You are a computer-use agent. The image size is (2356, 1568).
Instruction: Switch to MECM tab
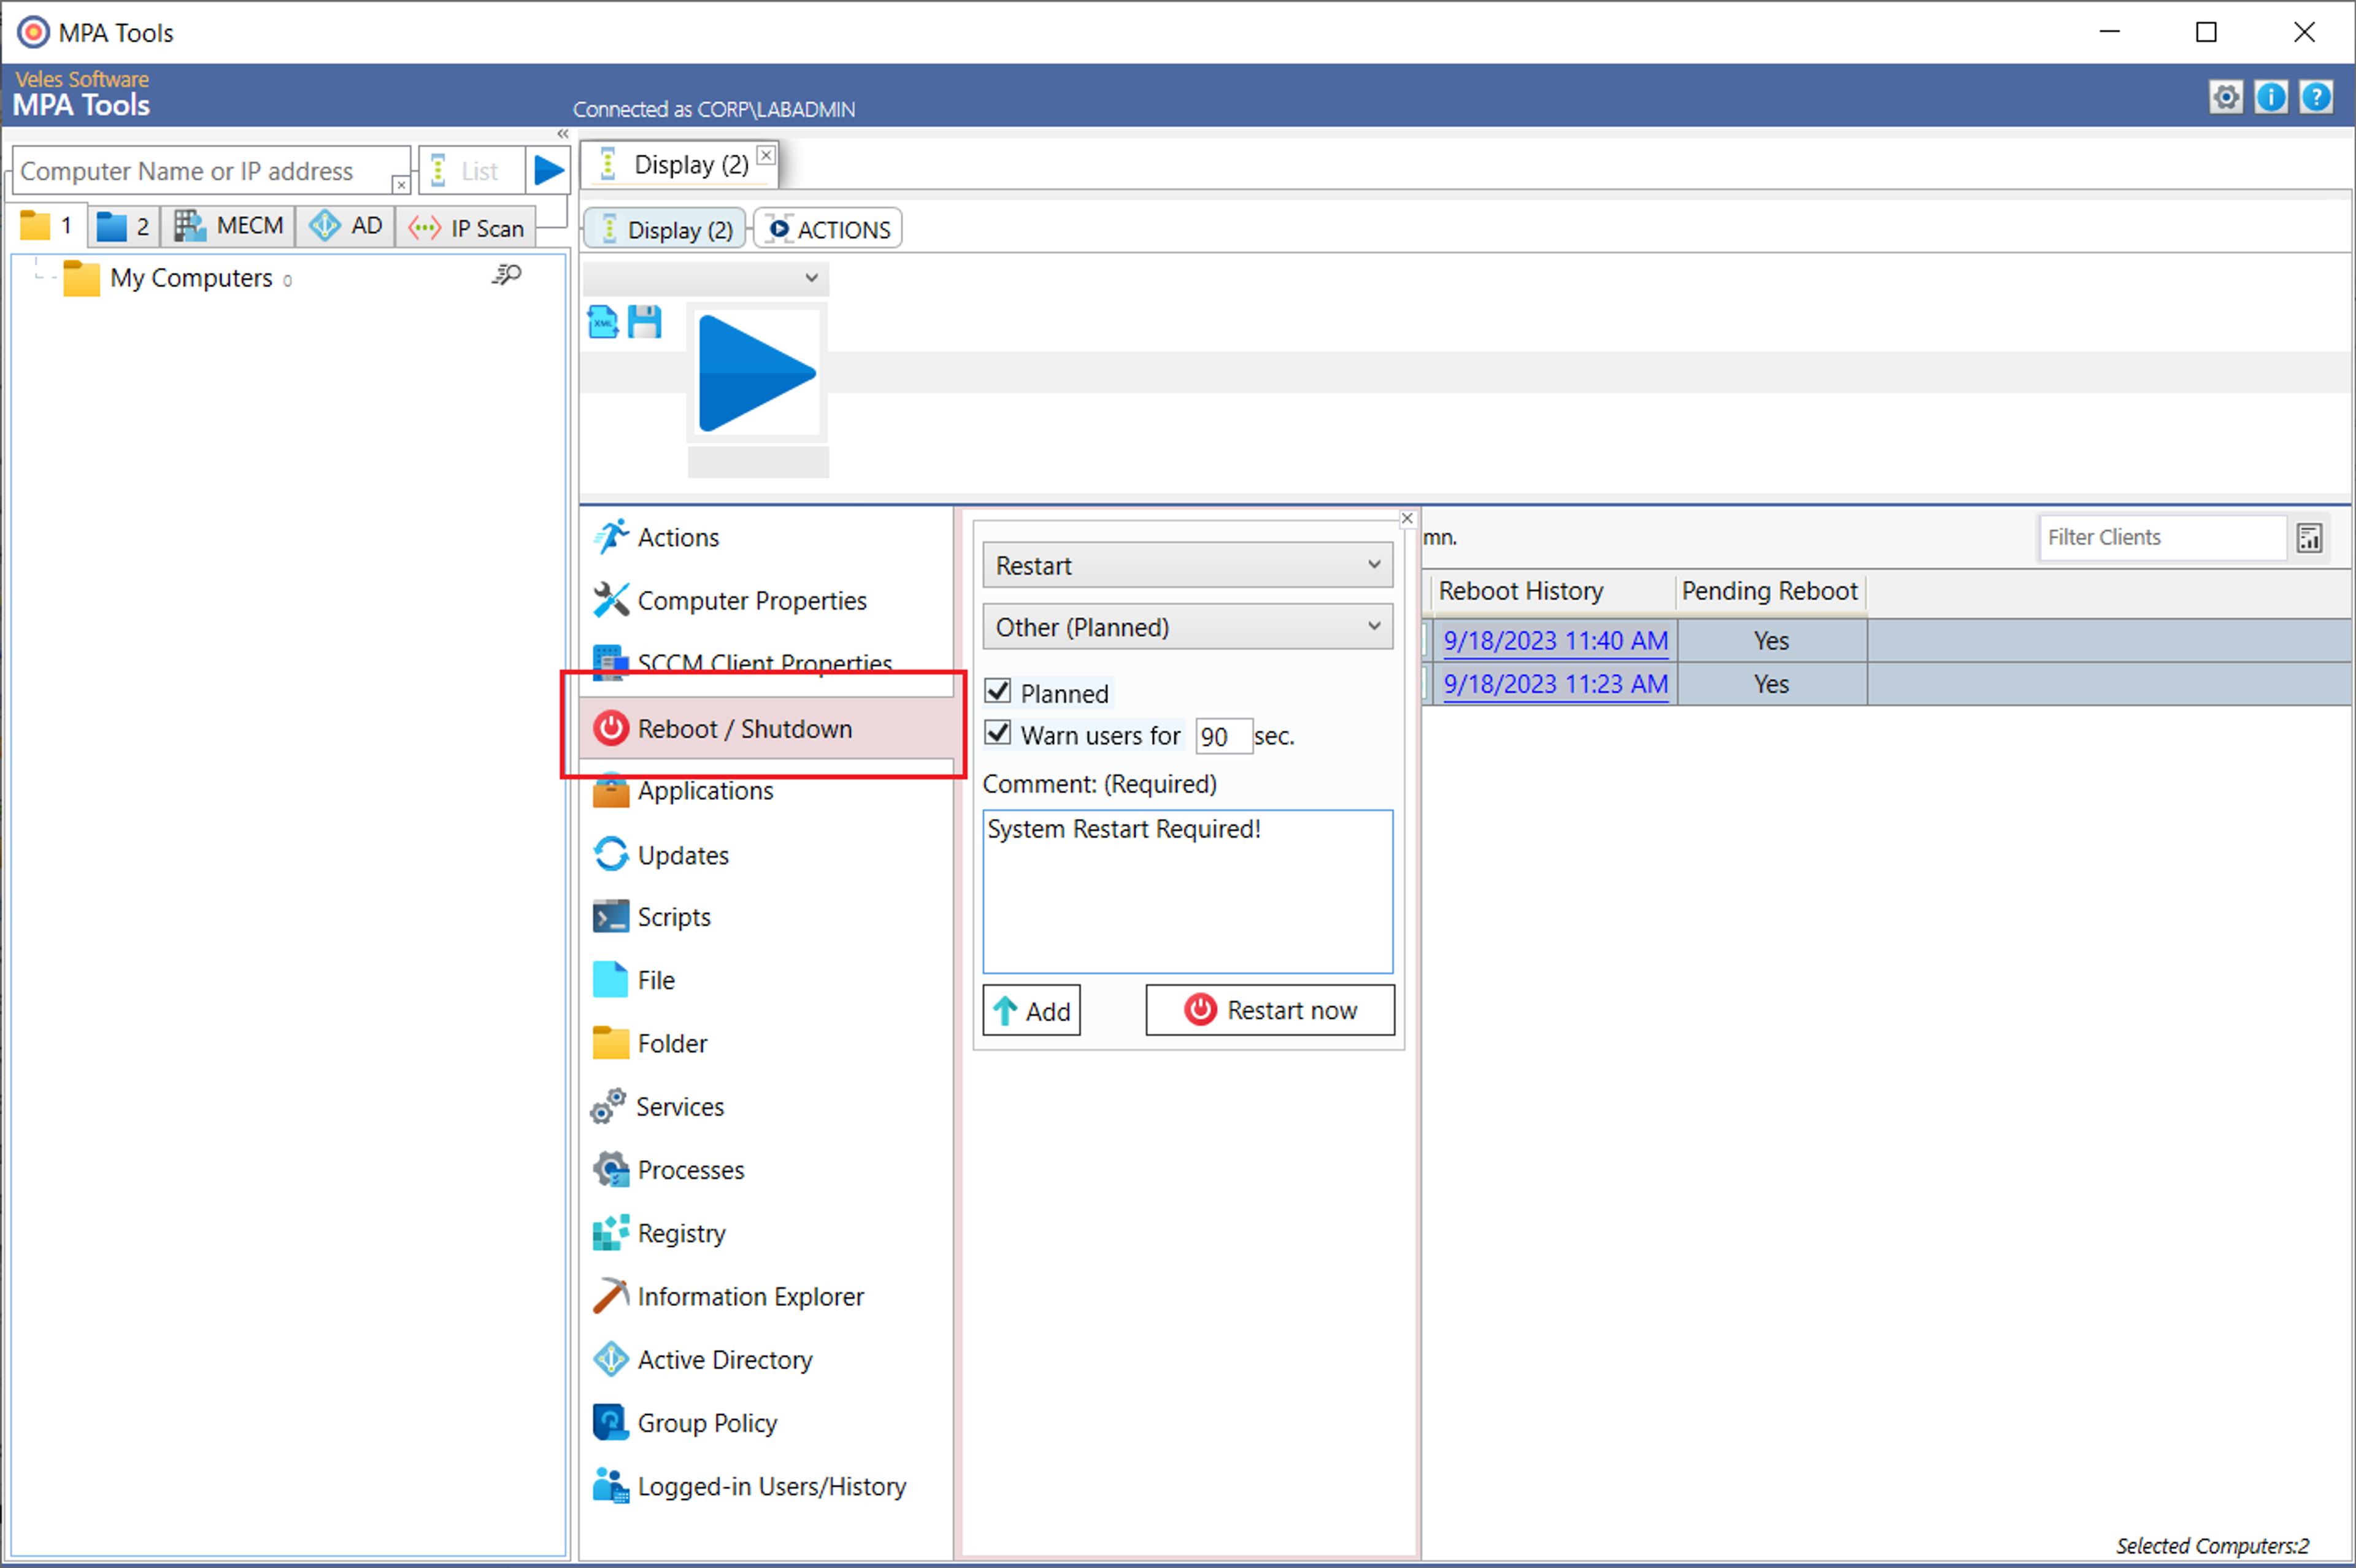(228, 226)
